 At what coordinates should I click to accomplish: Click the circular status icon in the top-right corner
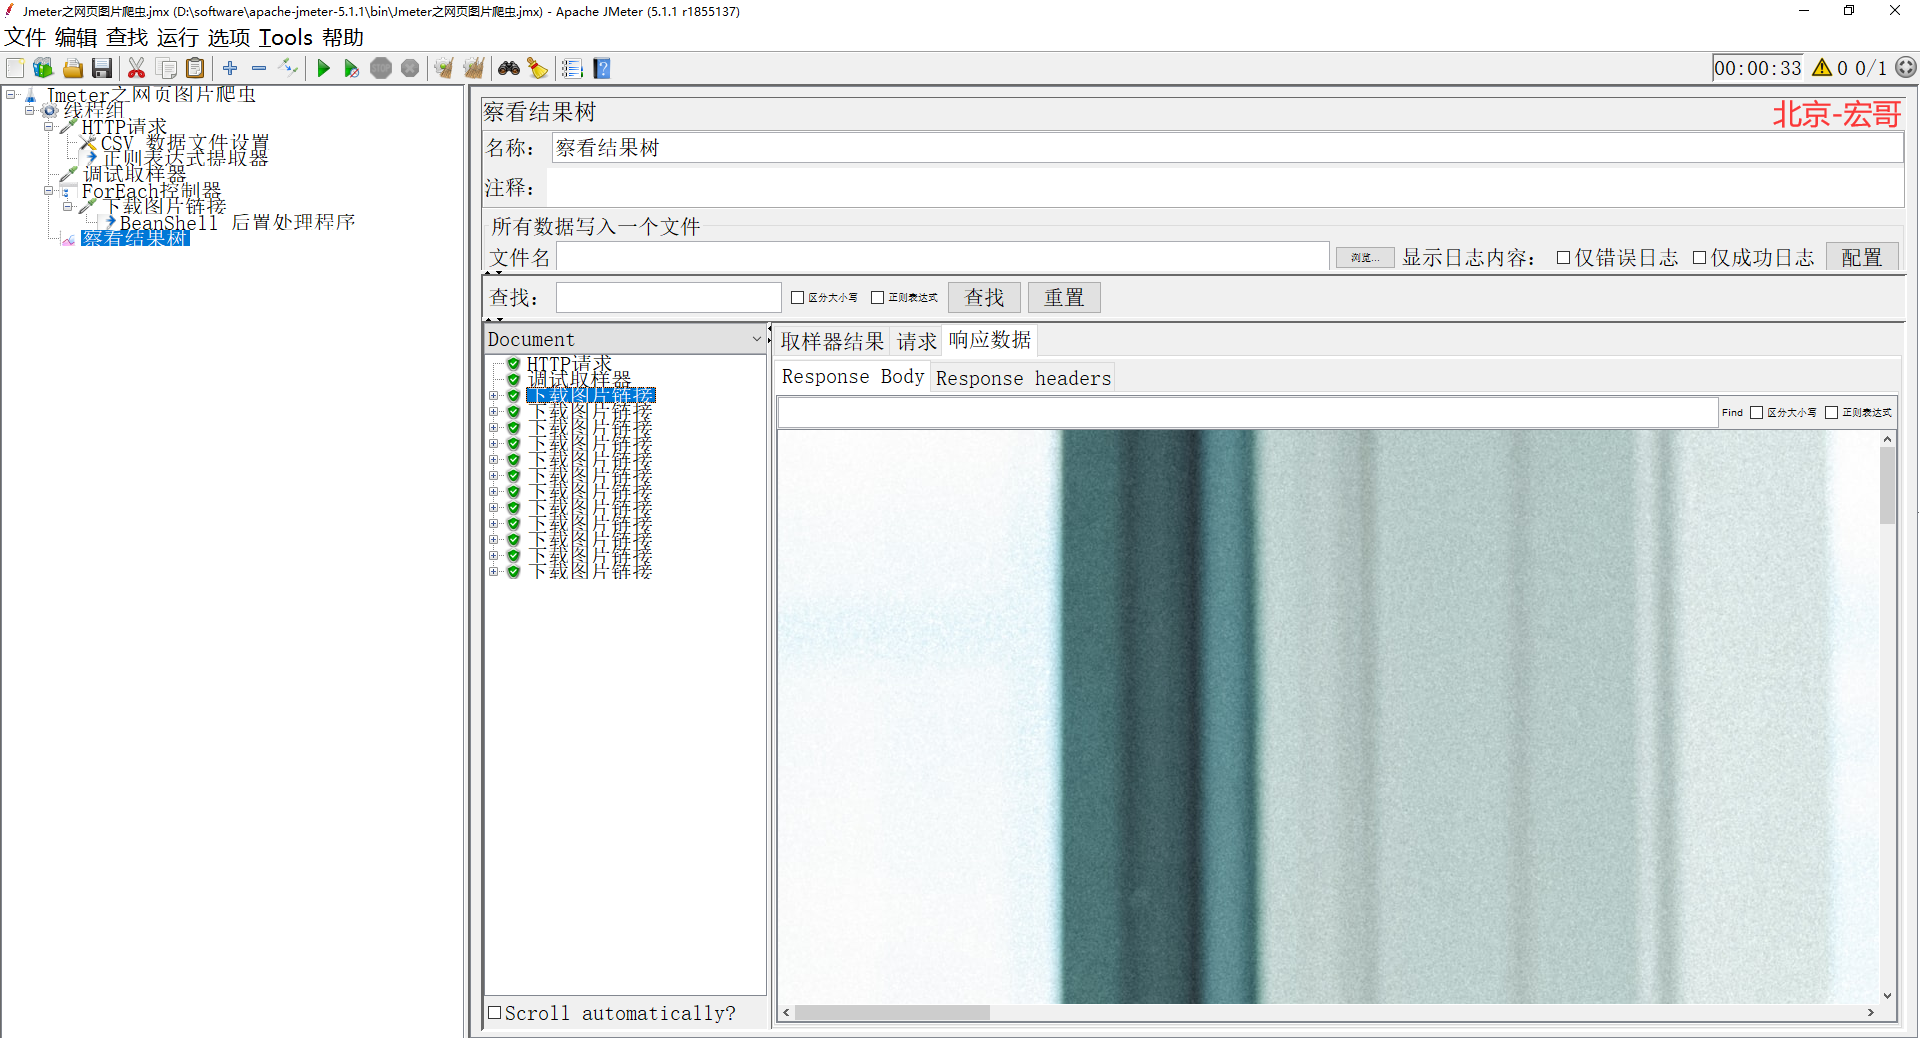click(1906, 67)
